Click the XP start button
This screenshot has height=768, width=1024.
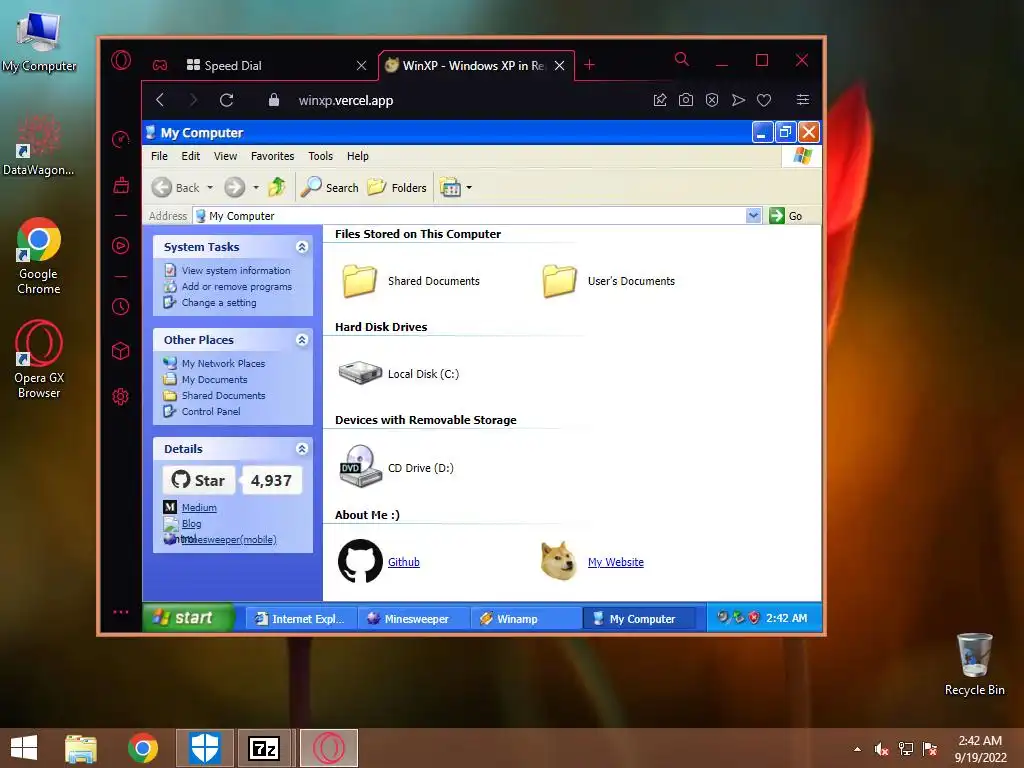pyautogui.click(x=188, y=618)
